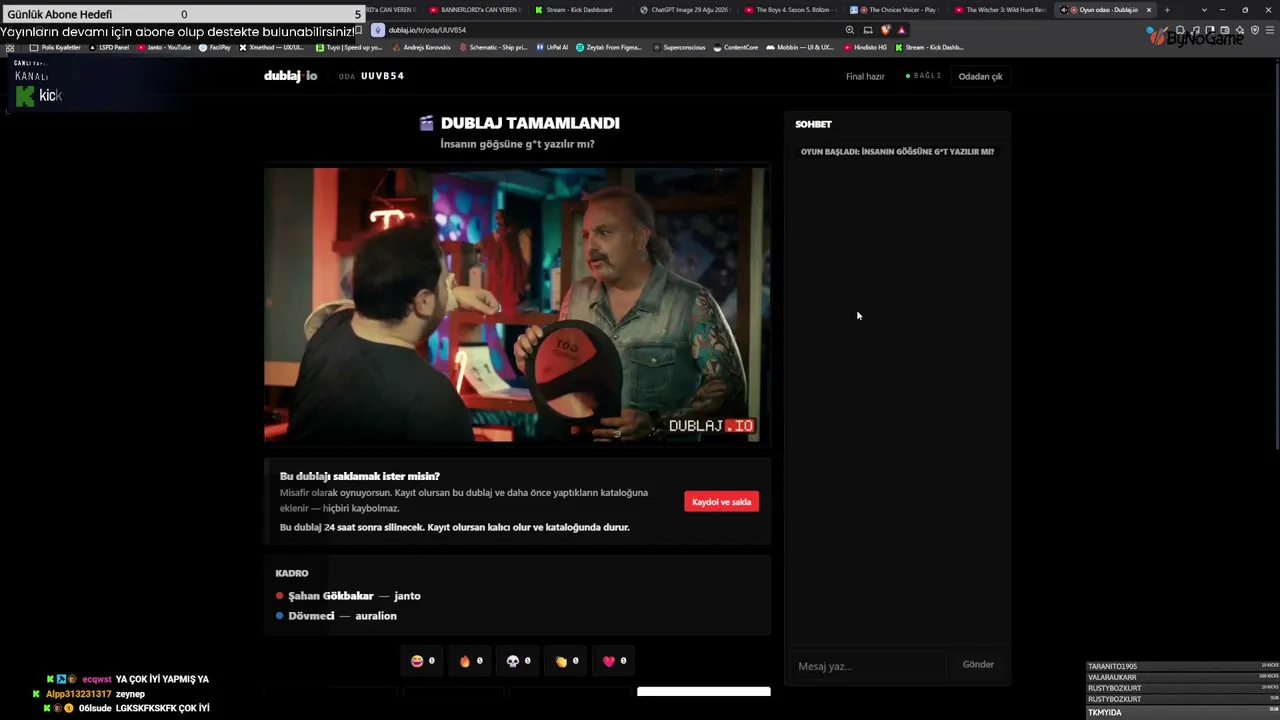The image size is (1280, 720).
Task: Click the 'DUBLAJ TAMAMLANDI' heading
Action: [x=530, y=123]
